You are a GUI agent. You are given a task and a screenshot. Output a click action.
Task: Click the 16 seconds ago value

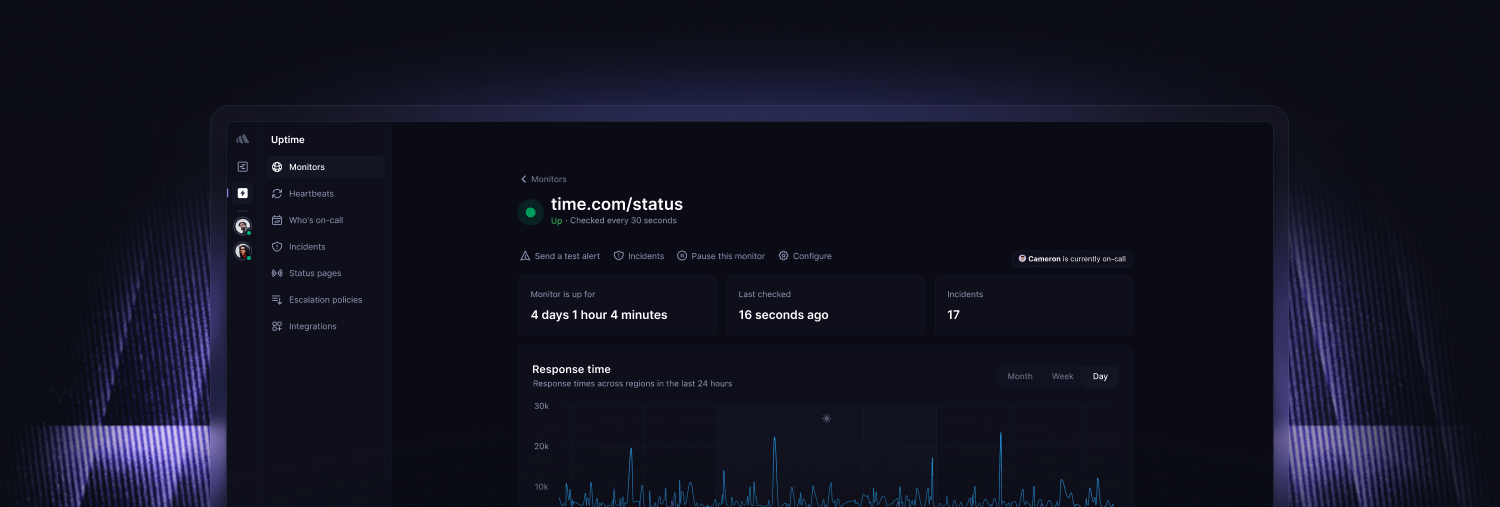click(783, 315)
